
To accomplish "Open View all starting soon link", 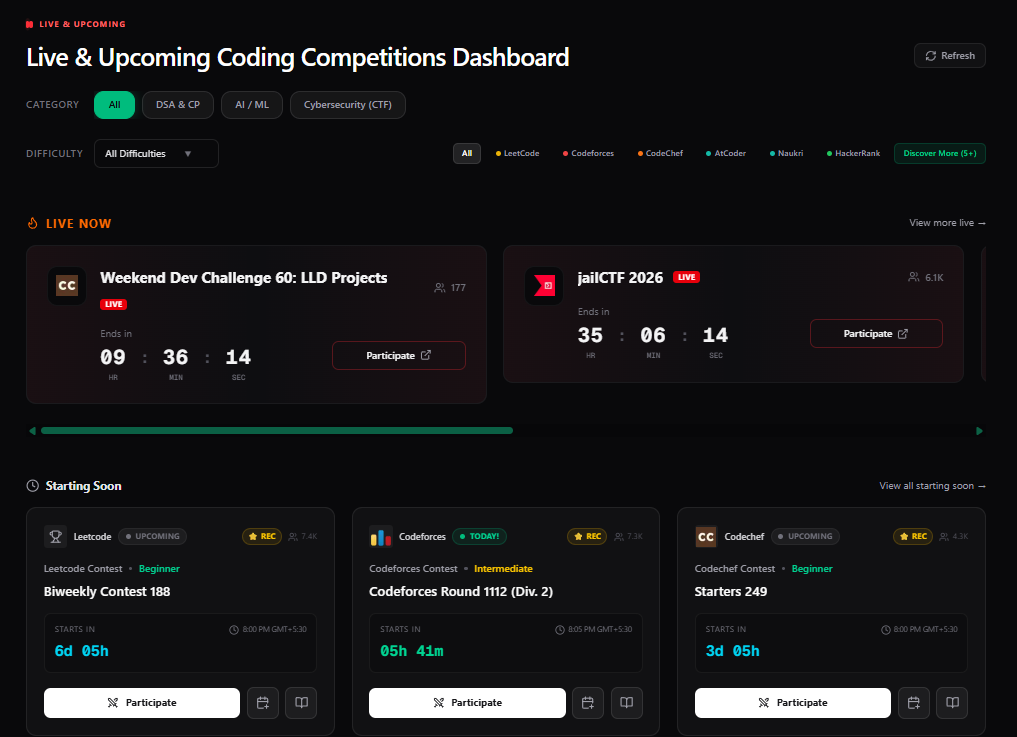I will tap(932, 486).
